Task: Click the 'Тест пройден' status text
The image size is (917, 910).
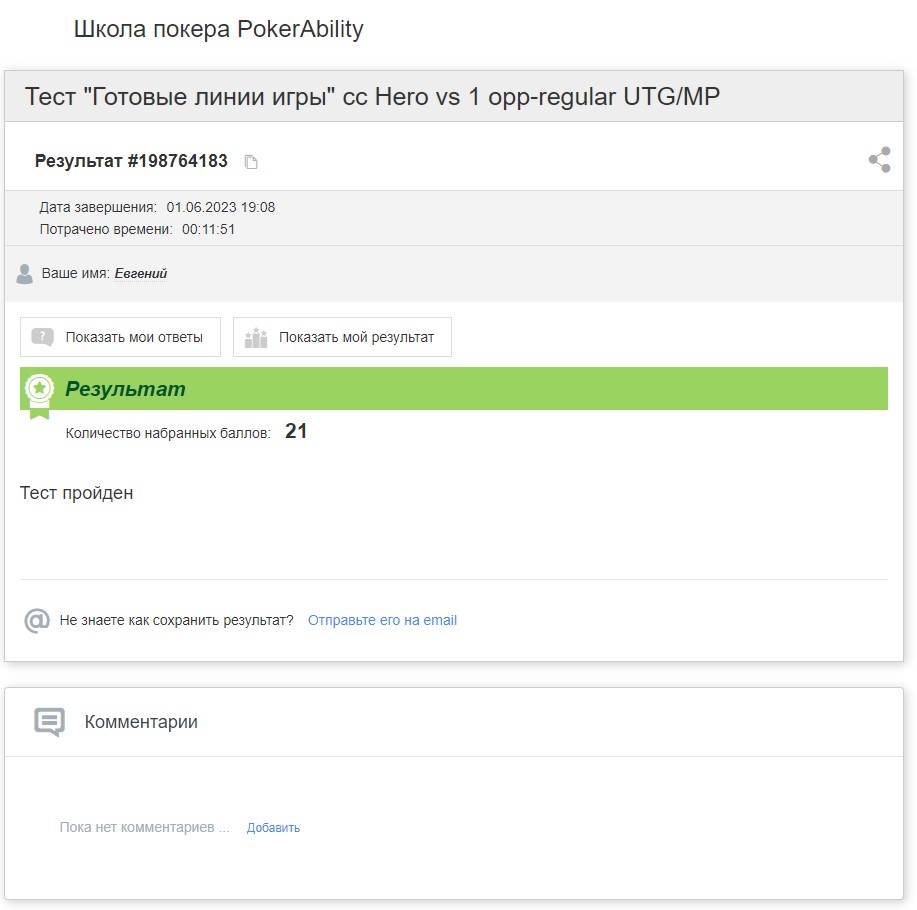Action: (77, 493)
